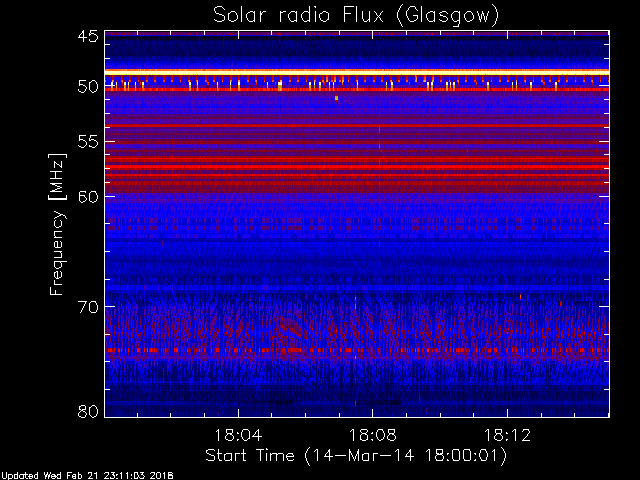Click the "Frequency [MHz]" vertical axis label
This screenshot has width=640, height=480.
point(57,223)
